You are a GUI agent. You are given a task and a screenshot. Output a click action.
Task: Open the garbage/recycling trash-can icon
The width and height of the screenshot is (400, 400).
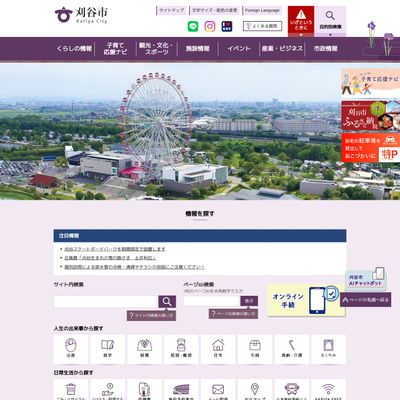point(71,390)
